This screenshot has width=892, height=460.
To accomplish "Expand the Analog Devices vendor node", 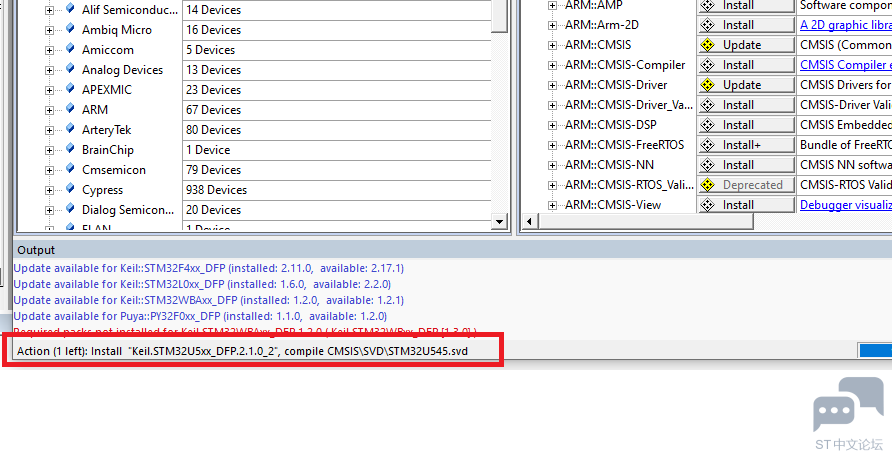I will pos(49,71).
